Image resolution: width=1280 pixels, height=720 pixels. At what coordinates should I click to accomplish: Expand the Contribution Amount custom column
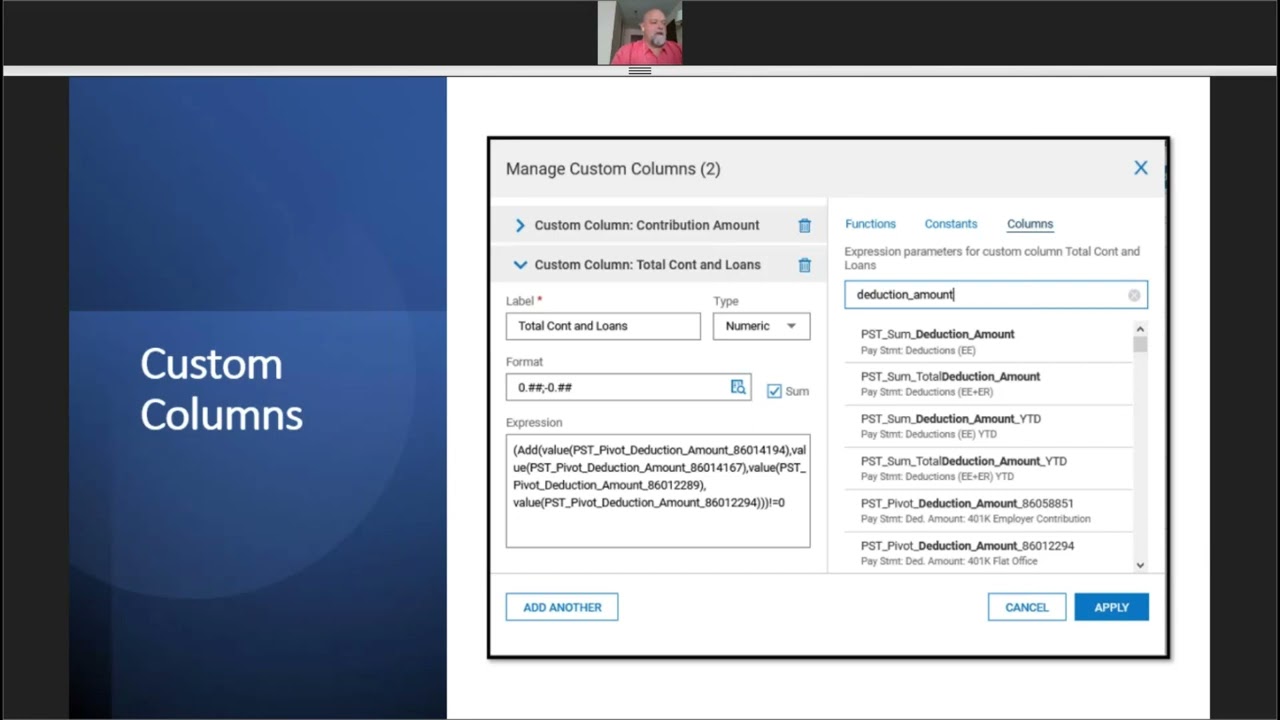tap(520, 226)
